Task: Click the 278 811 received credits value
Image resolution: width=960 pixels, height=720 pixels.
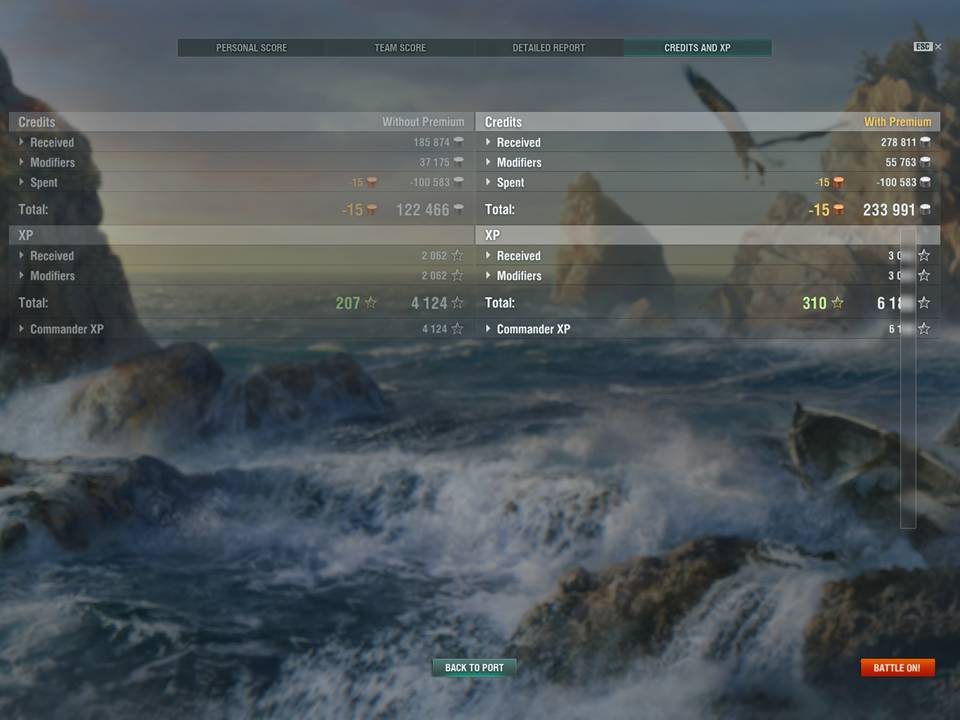Action: pos(898,142)
